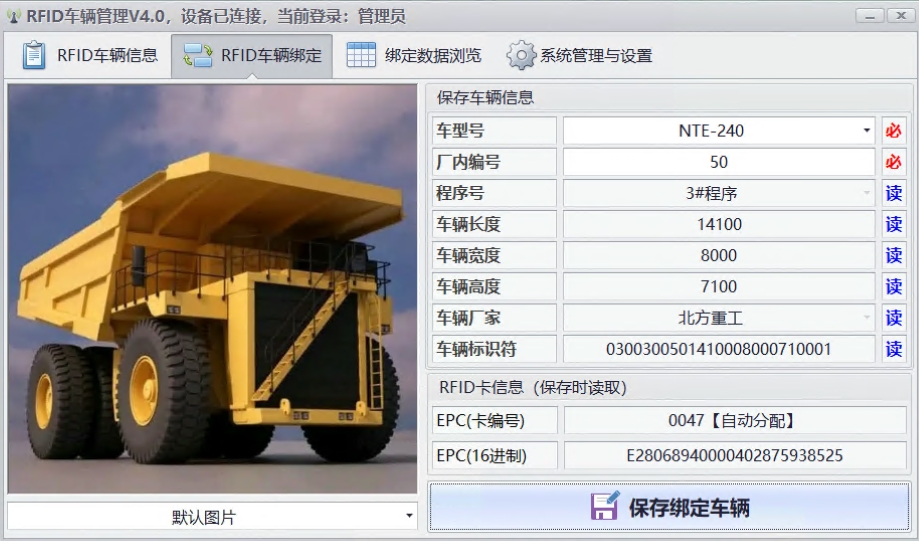Click the red 必 marker beside 厂内编号
The width and height of the screenshot is (919, 541).
tap(894, 162)
